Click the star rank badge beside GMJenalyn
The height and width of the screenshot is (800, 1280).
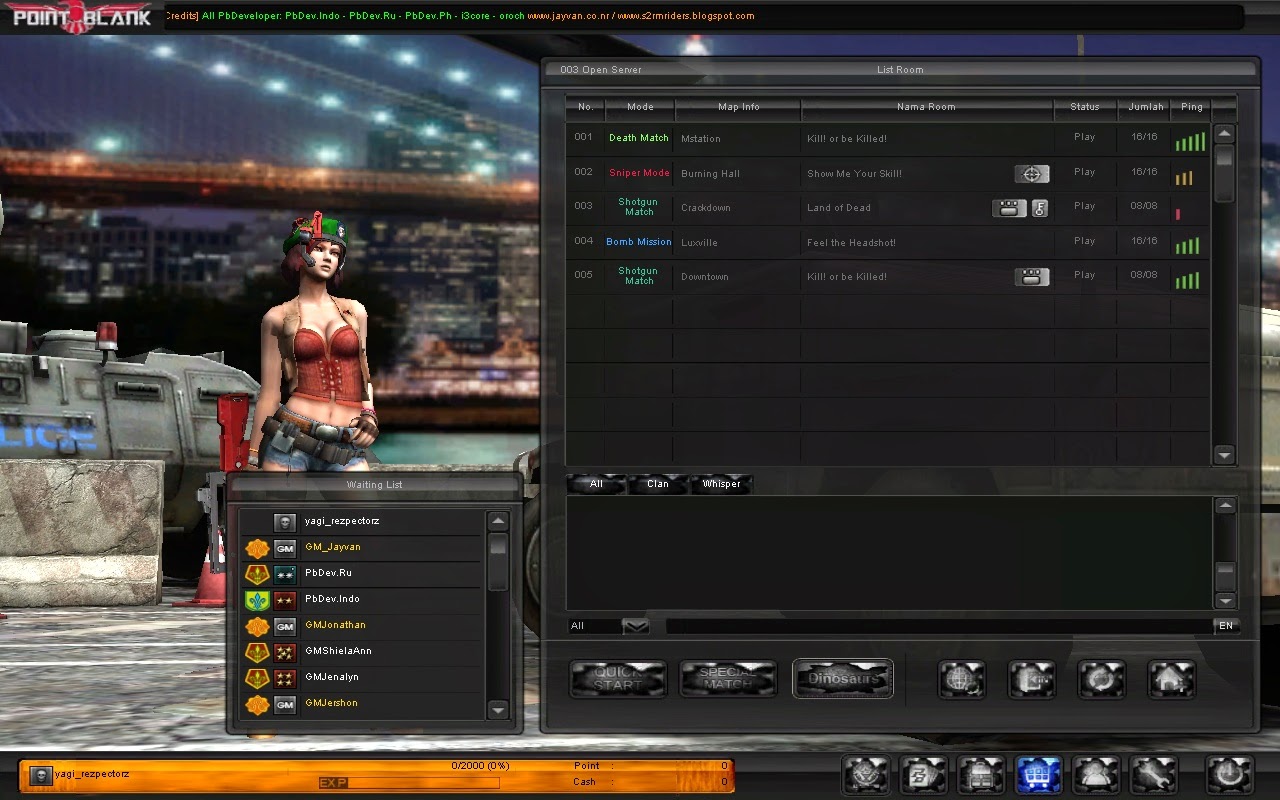pyautogui.click(x=285, y=678)
